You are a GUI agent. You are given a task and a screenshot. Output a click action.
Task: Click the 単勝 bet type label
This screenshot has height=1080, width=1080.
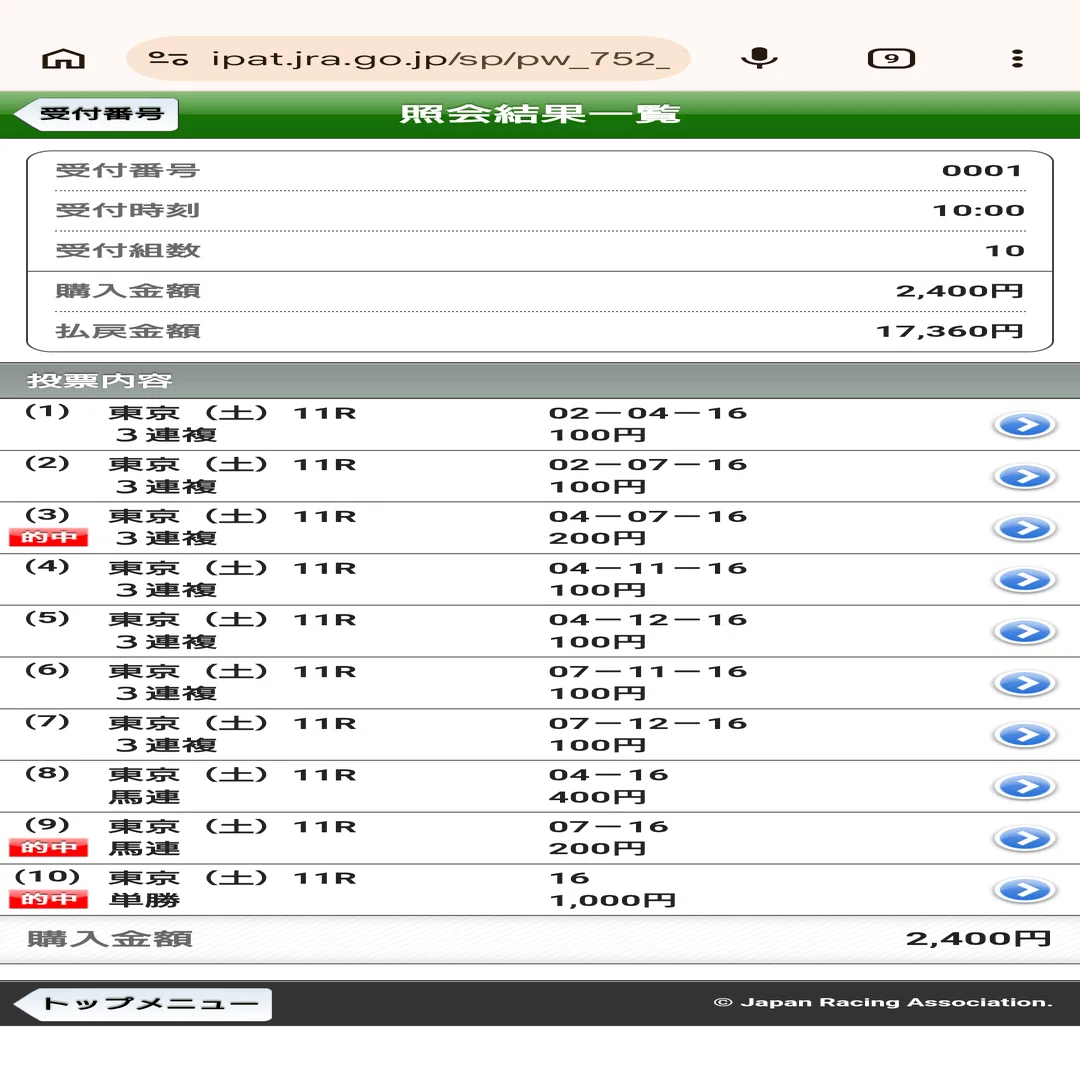click(144, 900)
